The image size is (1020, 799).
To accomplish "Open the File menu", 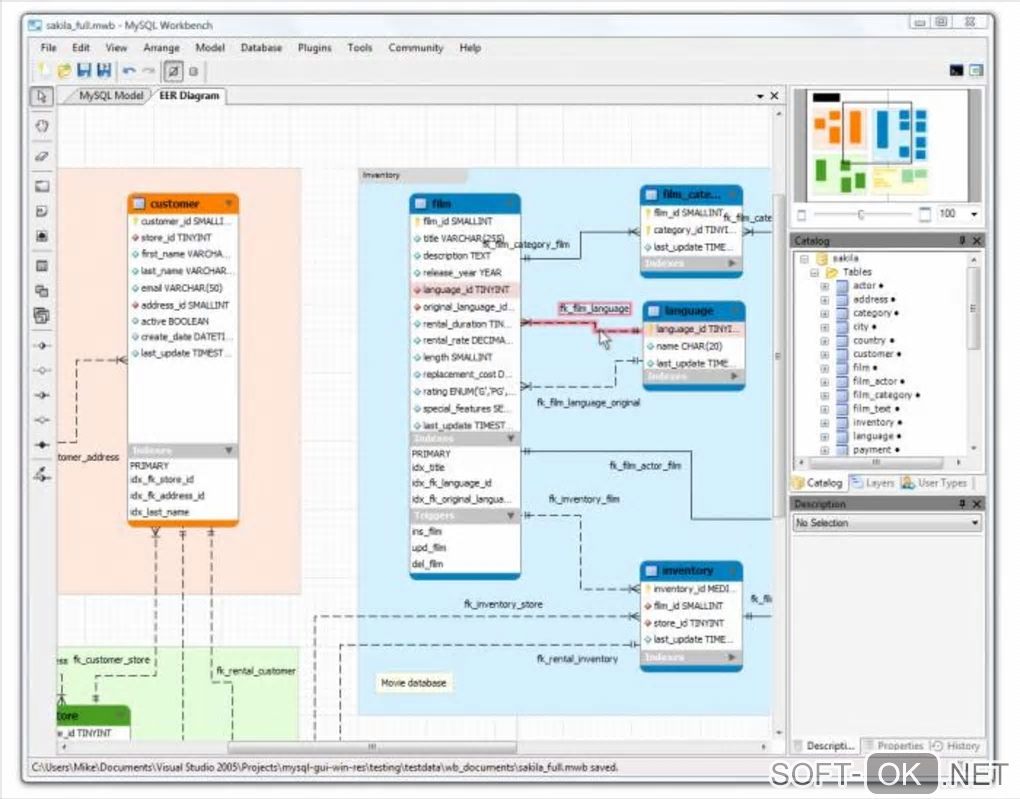I will pyautogui.click(x=48, y=48).
